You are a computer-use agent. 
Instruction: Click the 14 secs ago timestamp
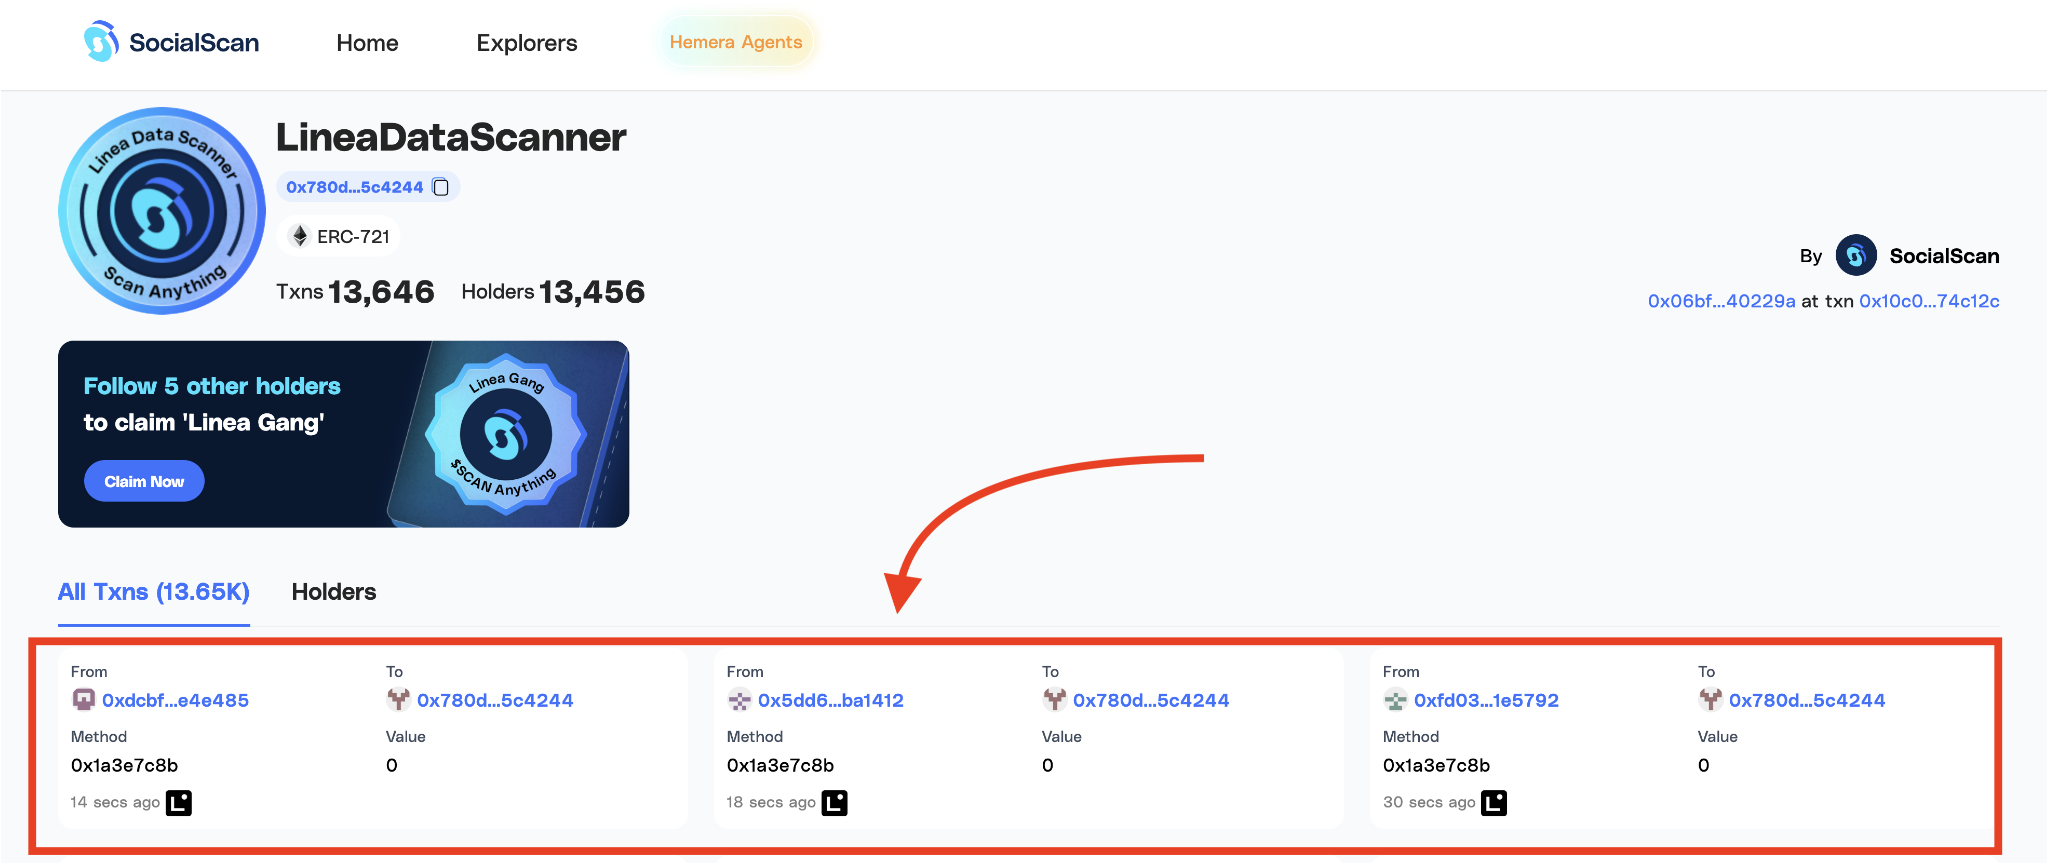115,802
